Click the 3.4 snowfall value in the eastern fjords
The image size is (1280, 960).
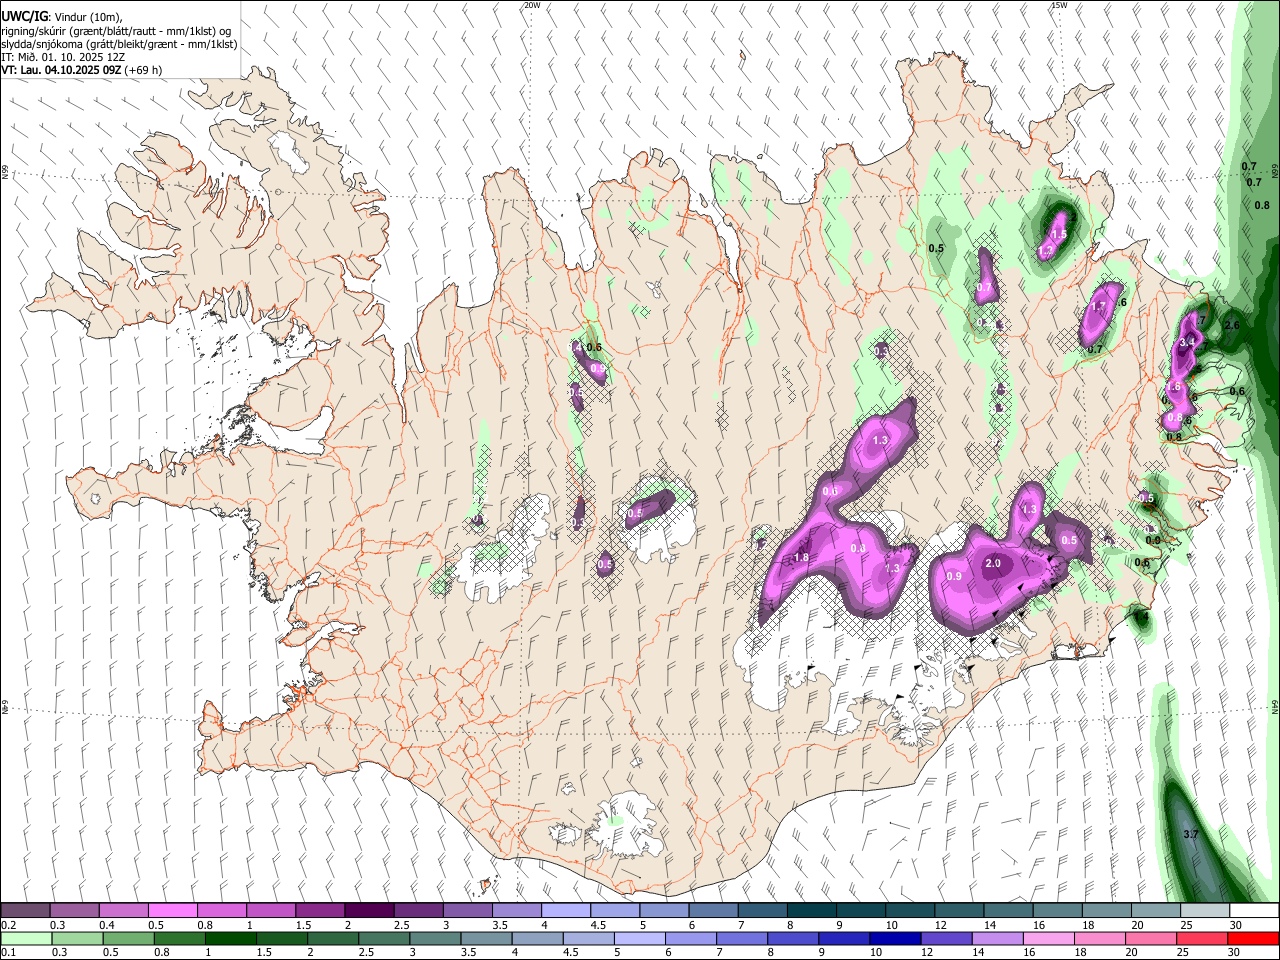(1187, 343)
